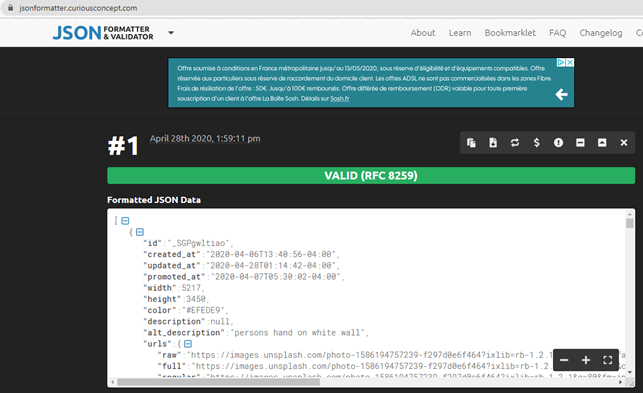Select the "id" key text
643x393 pixels.
pyautogui.click(x=153, y=243)
